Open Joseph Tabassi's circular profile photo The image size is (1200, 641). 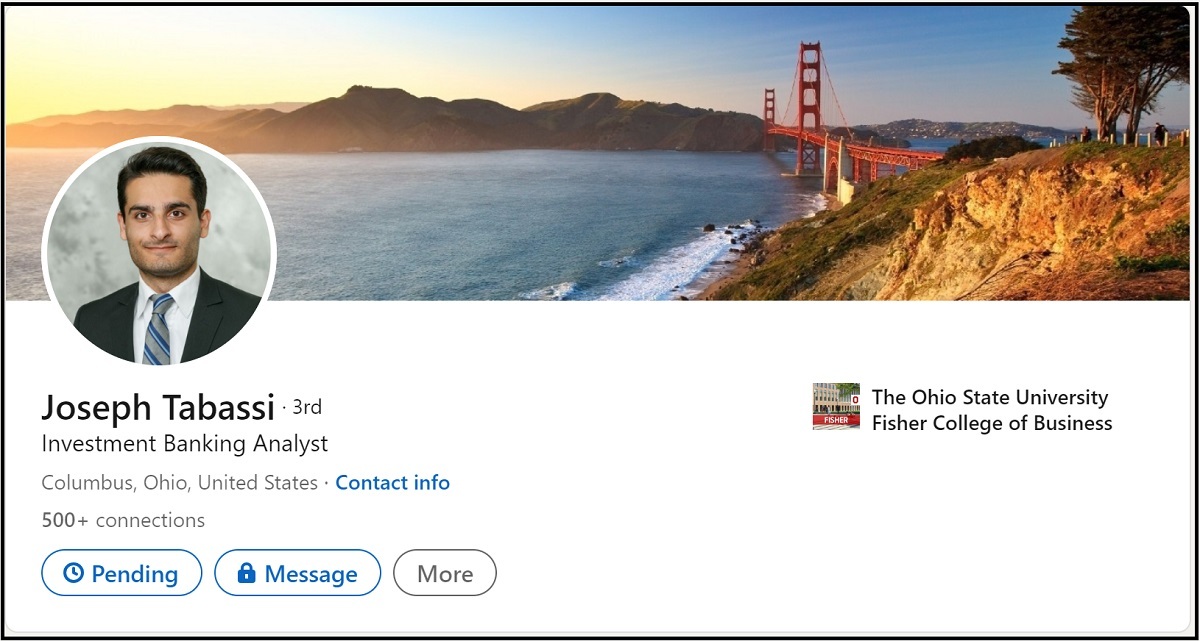coord(159,250)
